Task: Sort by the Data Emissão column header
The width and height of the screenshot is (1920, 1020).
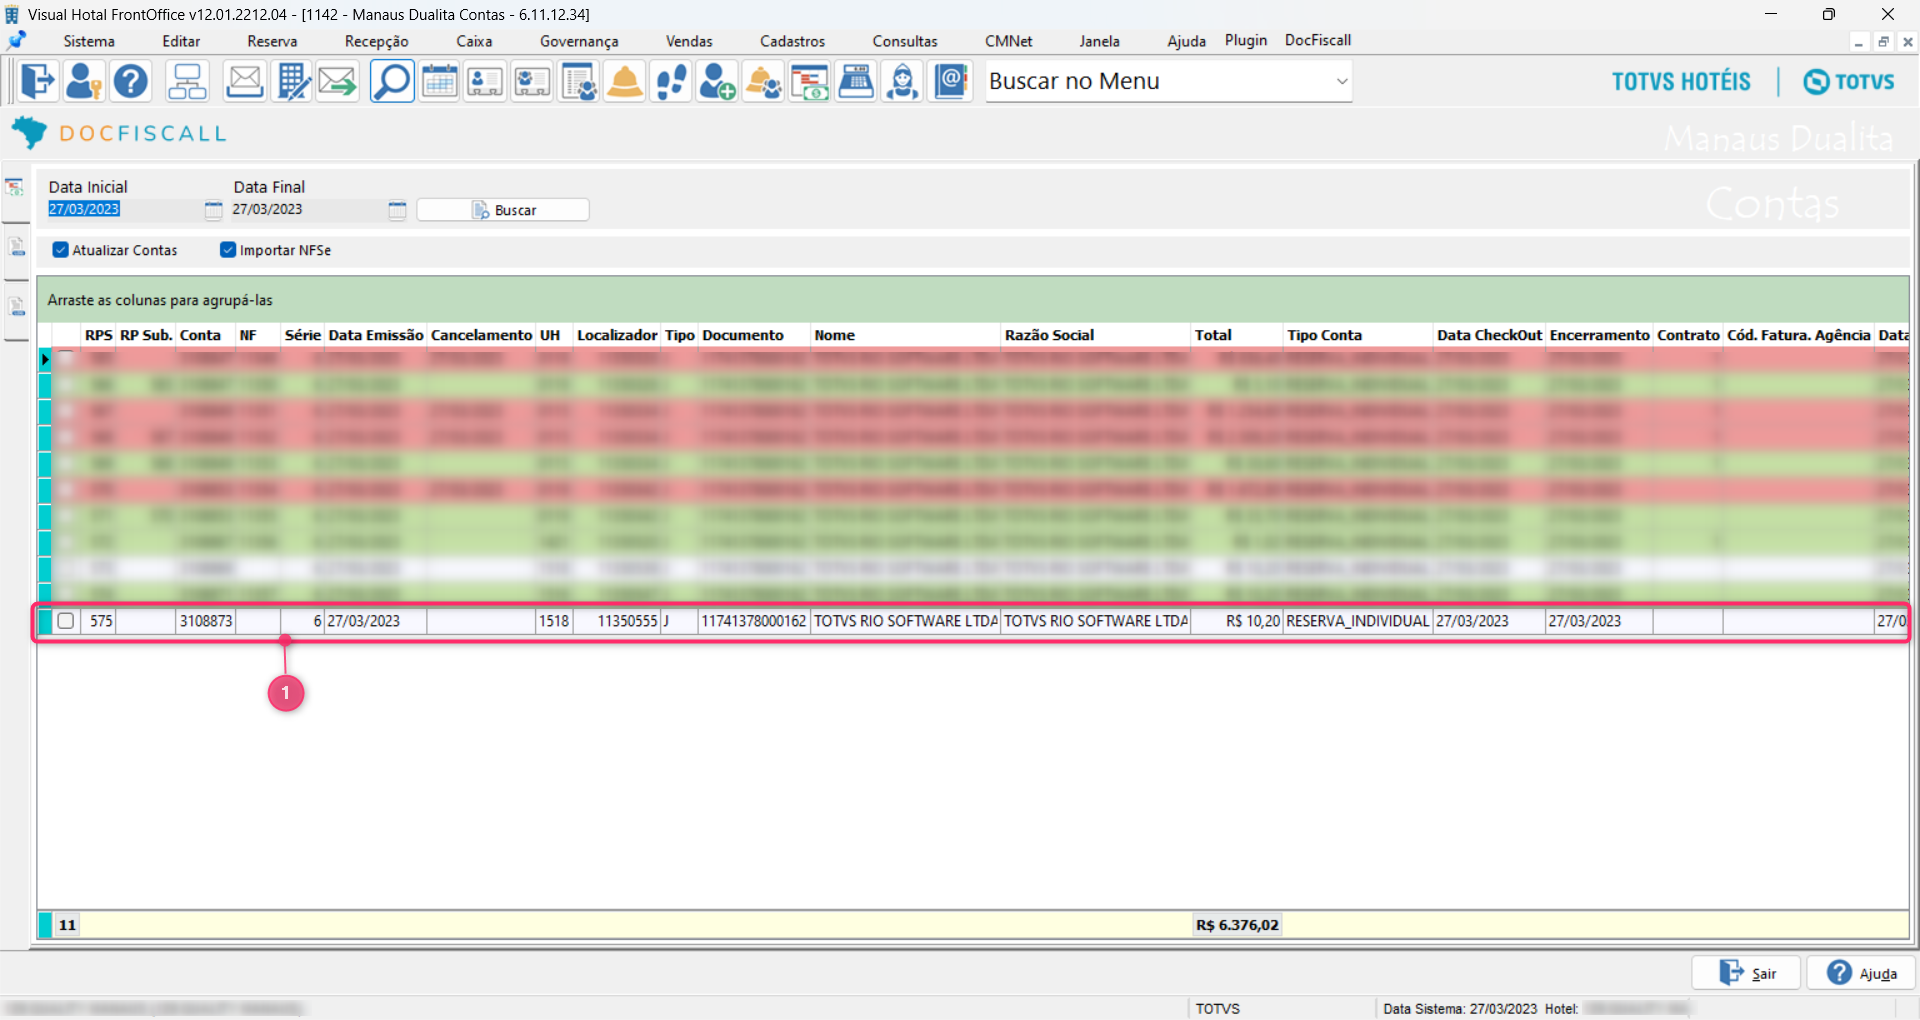Action: click(x=376, y=335)
